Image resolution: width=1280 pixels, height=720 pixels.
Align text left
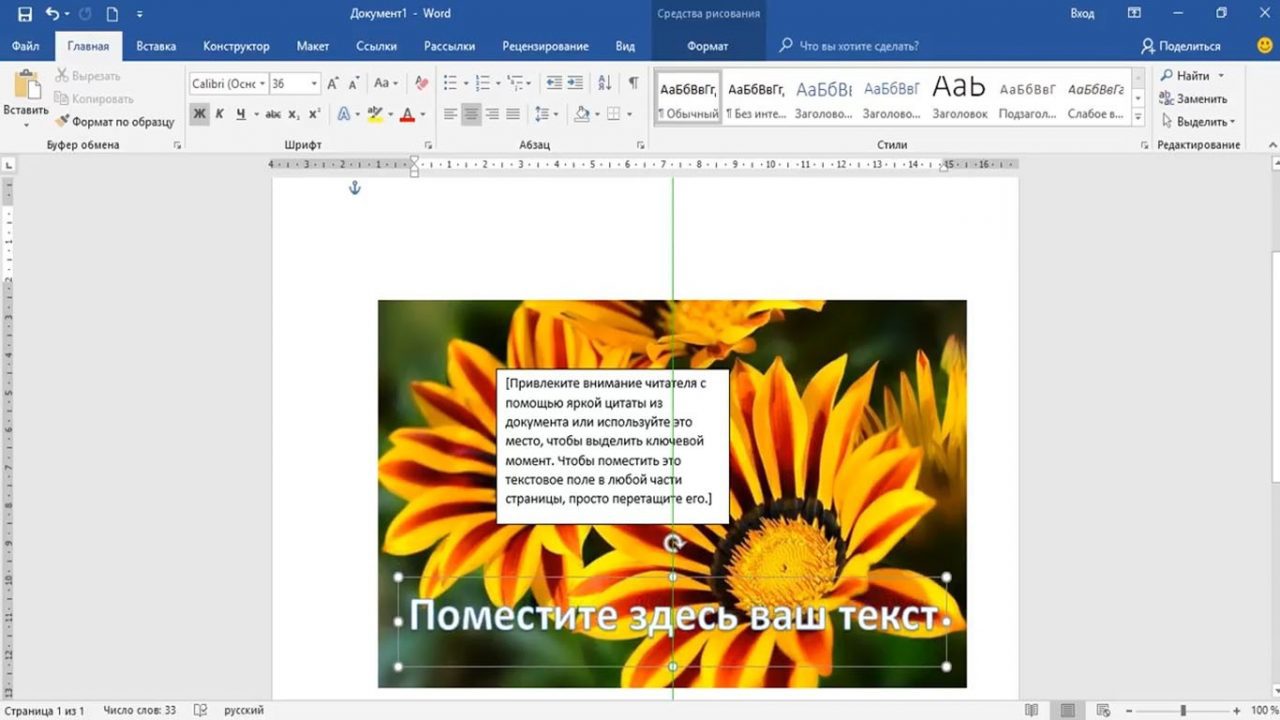(451, 114)
